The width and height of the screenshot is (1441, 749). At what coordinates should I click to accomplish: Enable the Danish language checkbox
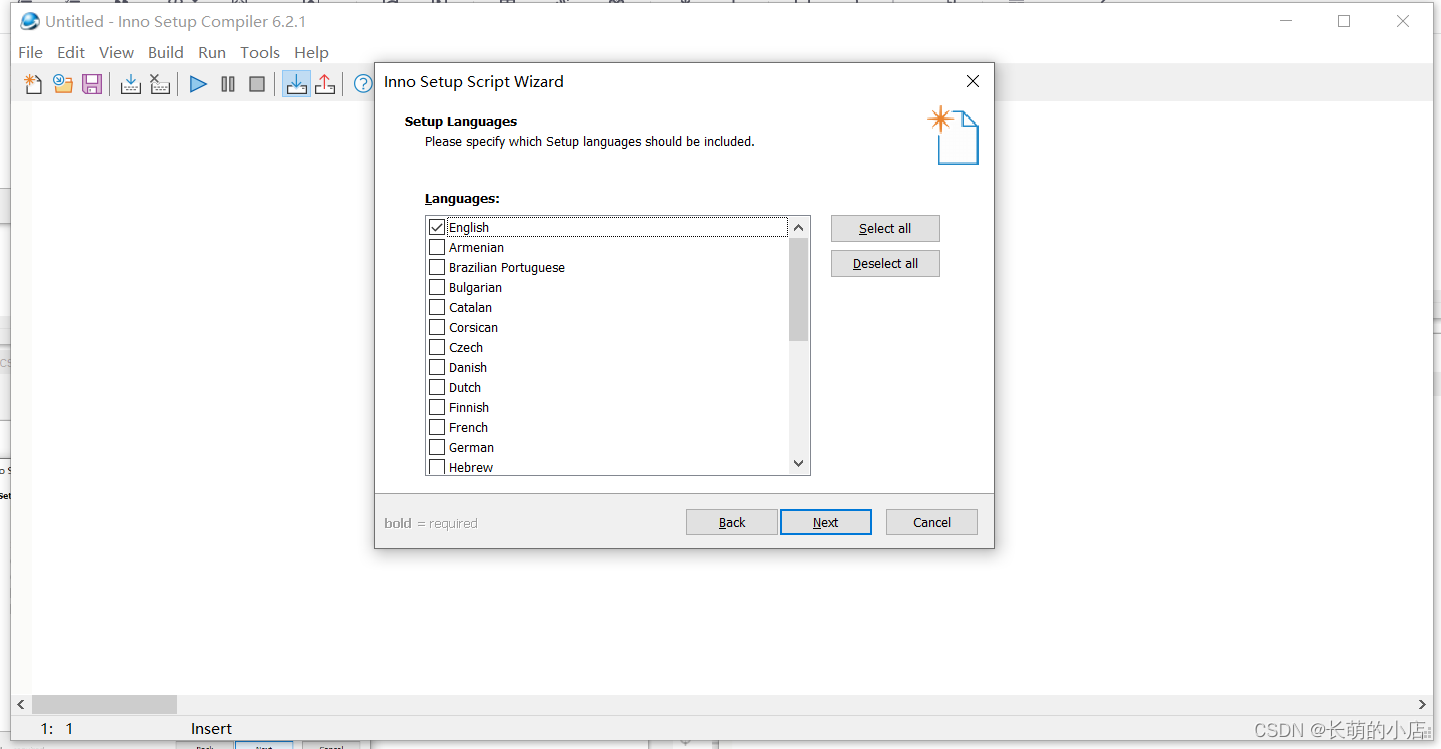(x=437, y=367)
